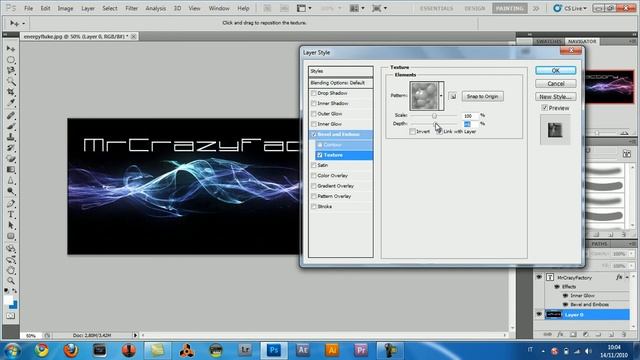Viewport: 640px width, 360px height.
Task: Enable the Stroke checkbox
Action: (x=313, y=207)
